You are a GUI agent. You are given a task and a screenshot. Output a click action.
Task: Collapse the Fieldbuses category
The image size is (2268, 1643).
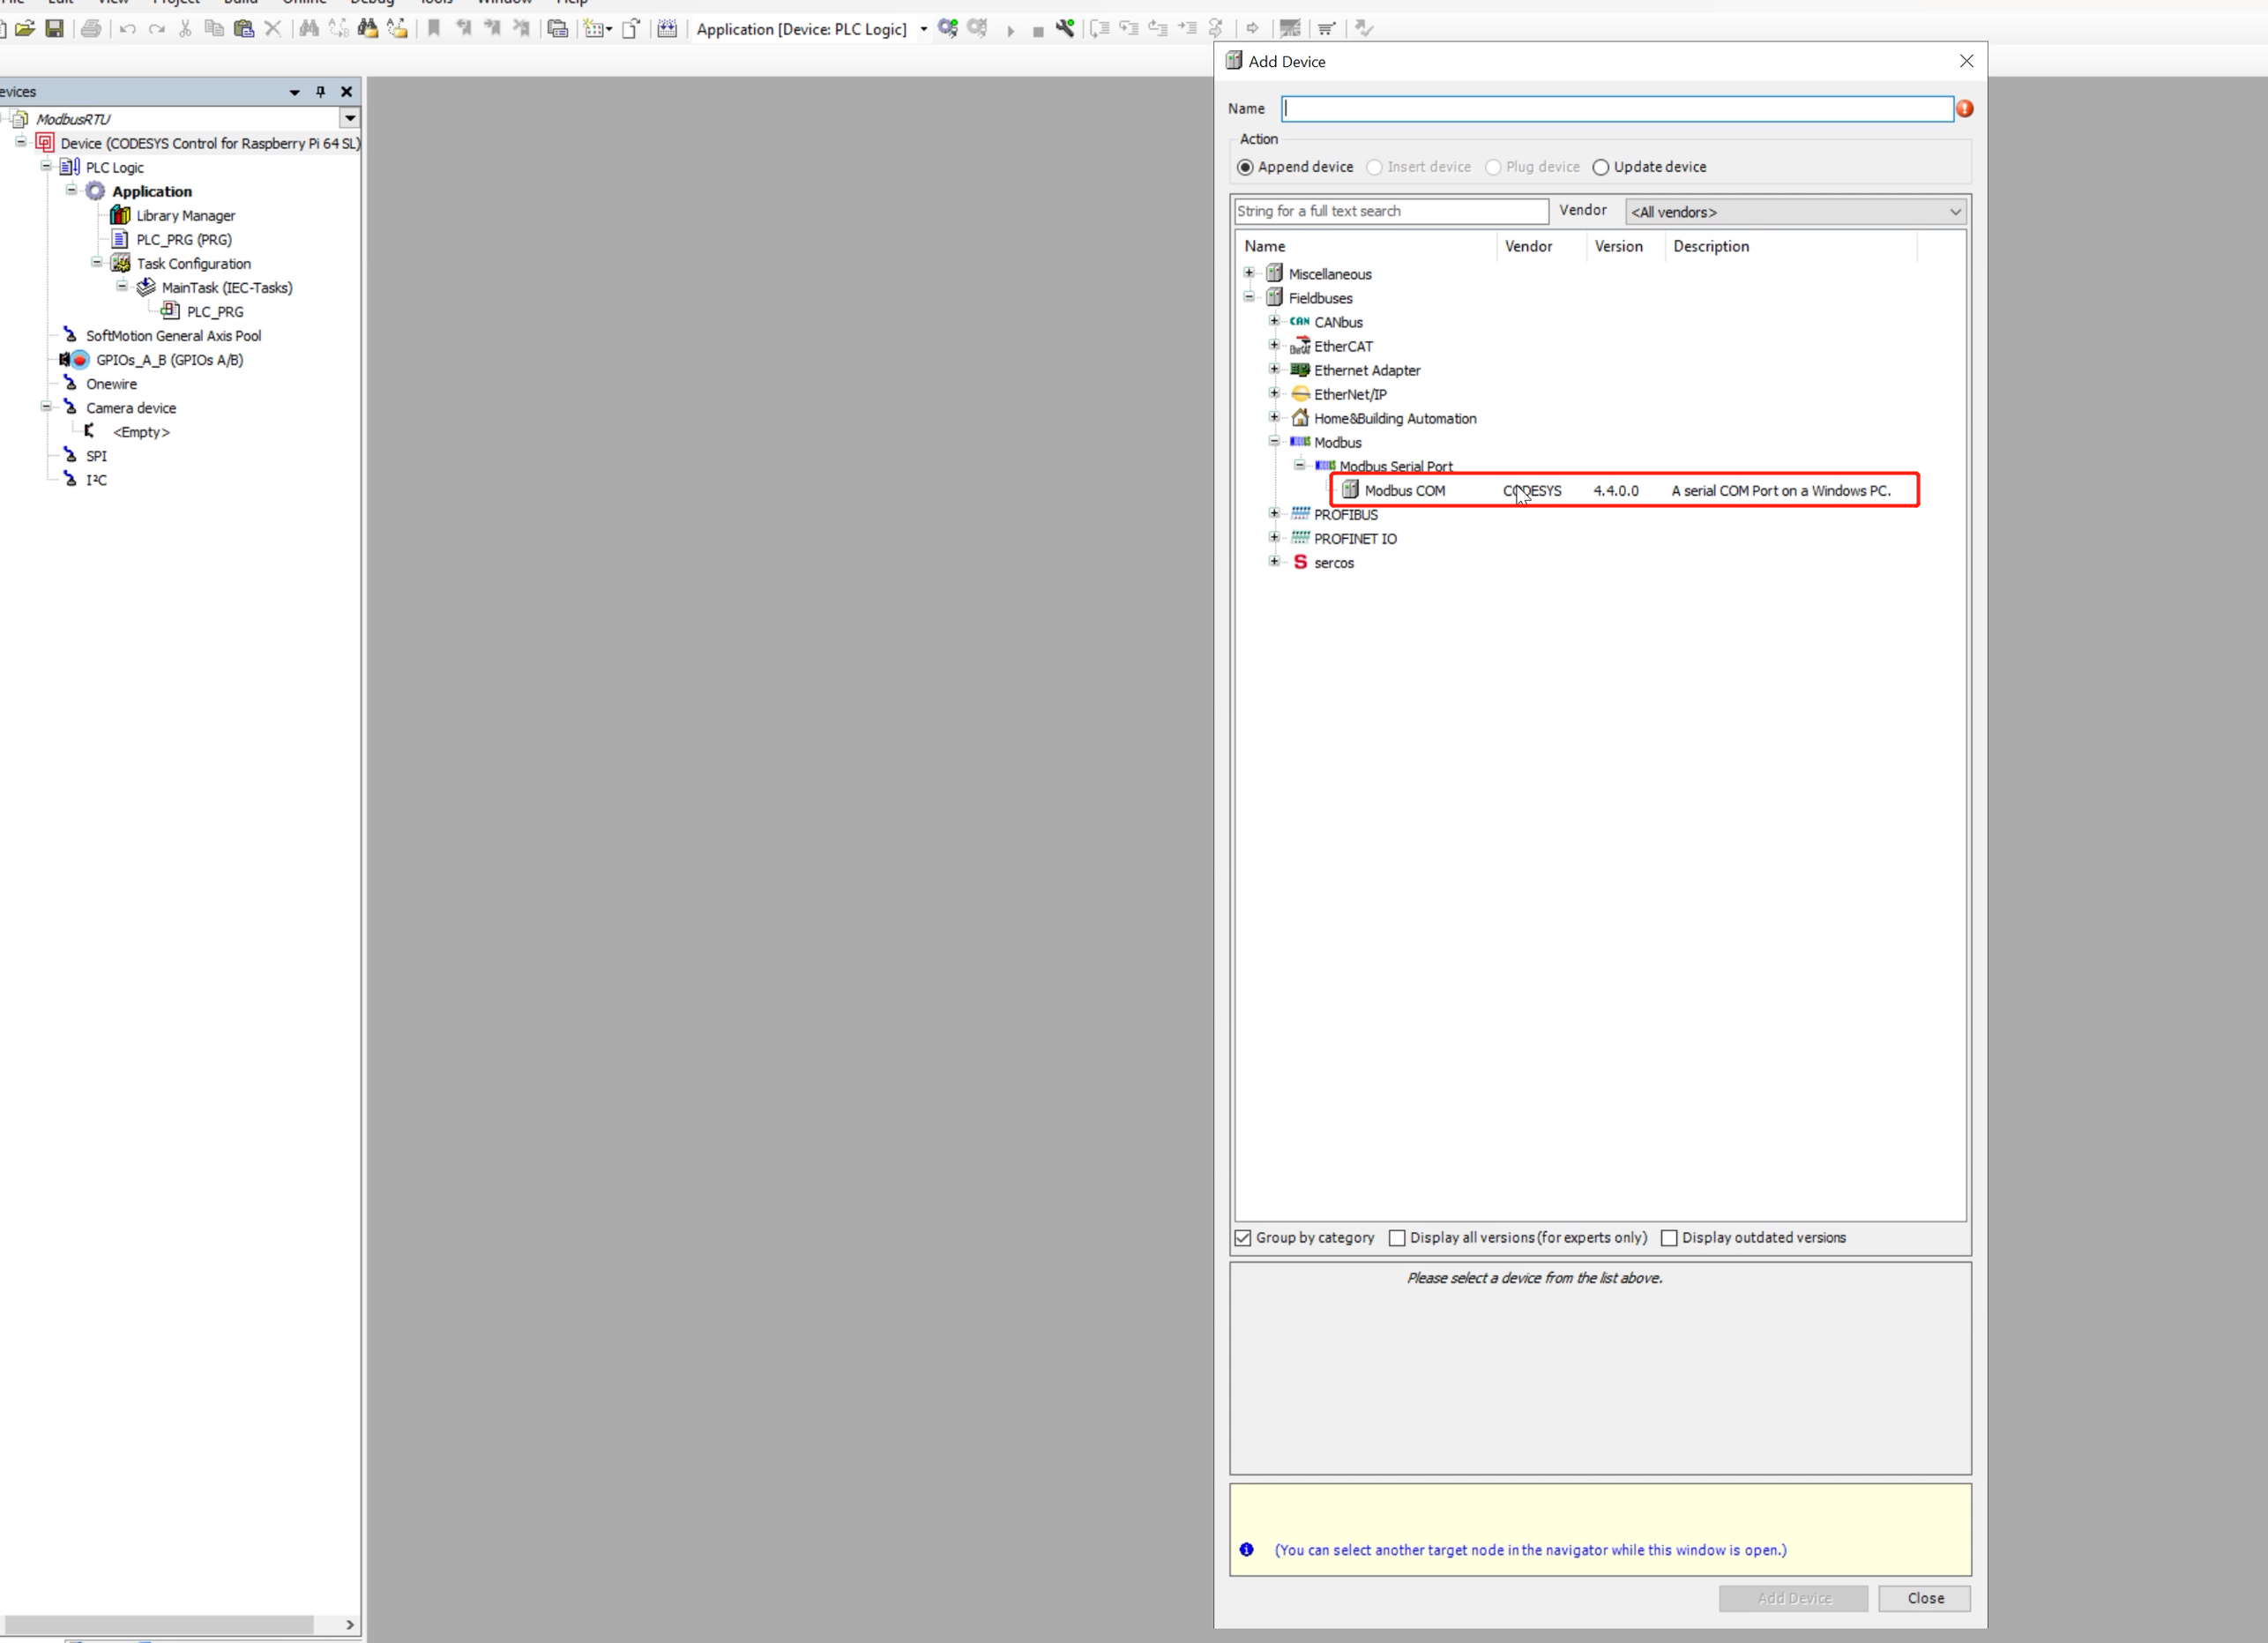[1249, 297]
